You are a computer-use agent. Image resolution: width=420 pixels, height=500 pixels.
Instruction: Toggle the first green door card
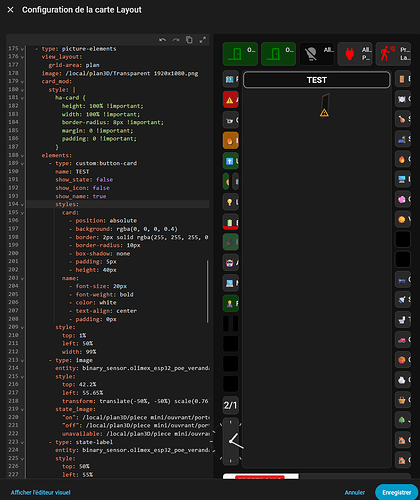point(240,54)
